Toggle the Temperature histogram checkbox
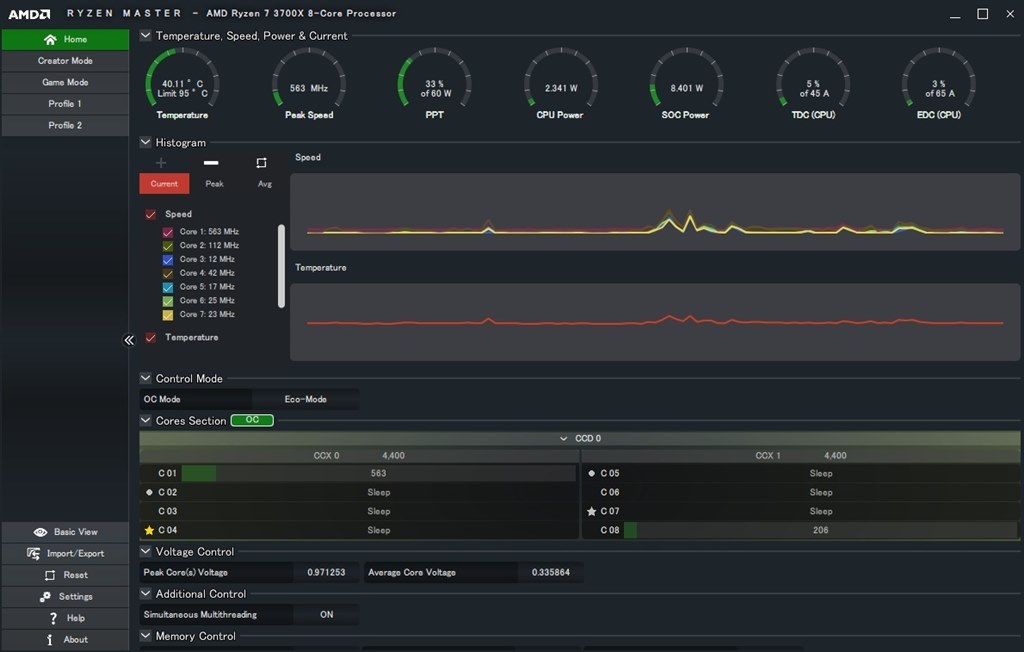This screenshot has width=1024, height=652. (x=151, y=338)
